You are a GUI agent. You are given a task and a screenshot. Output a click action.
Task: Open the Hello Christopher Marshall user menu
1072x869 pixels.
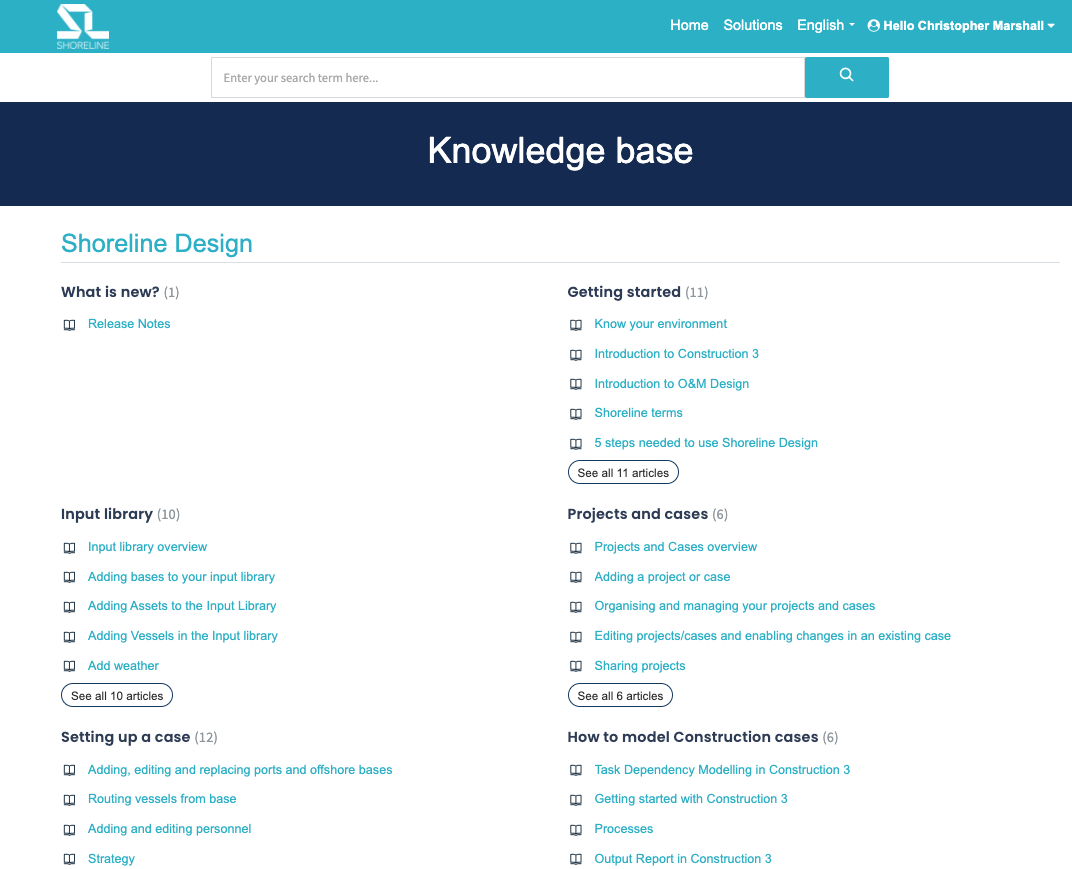point(961,26)
